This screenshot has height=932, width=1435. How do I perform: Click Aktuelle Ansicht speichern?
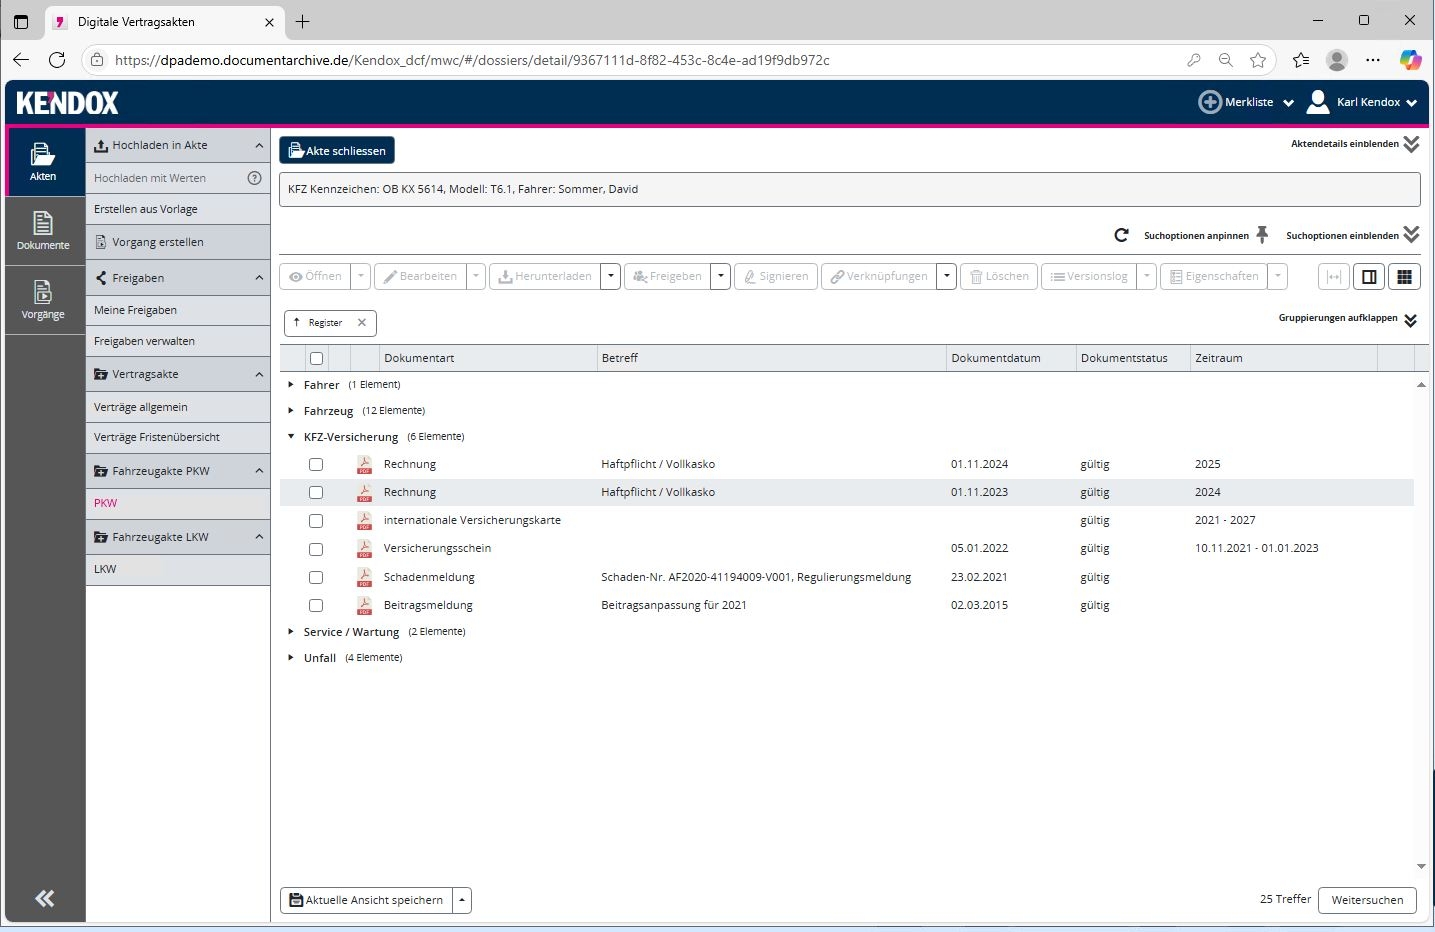pyautogui.click(x=366, y=900)
